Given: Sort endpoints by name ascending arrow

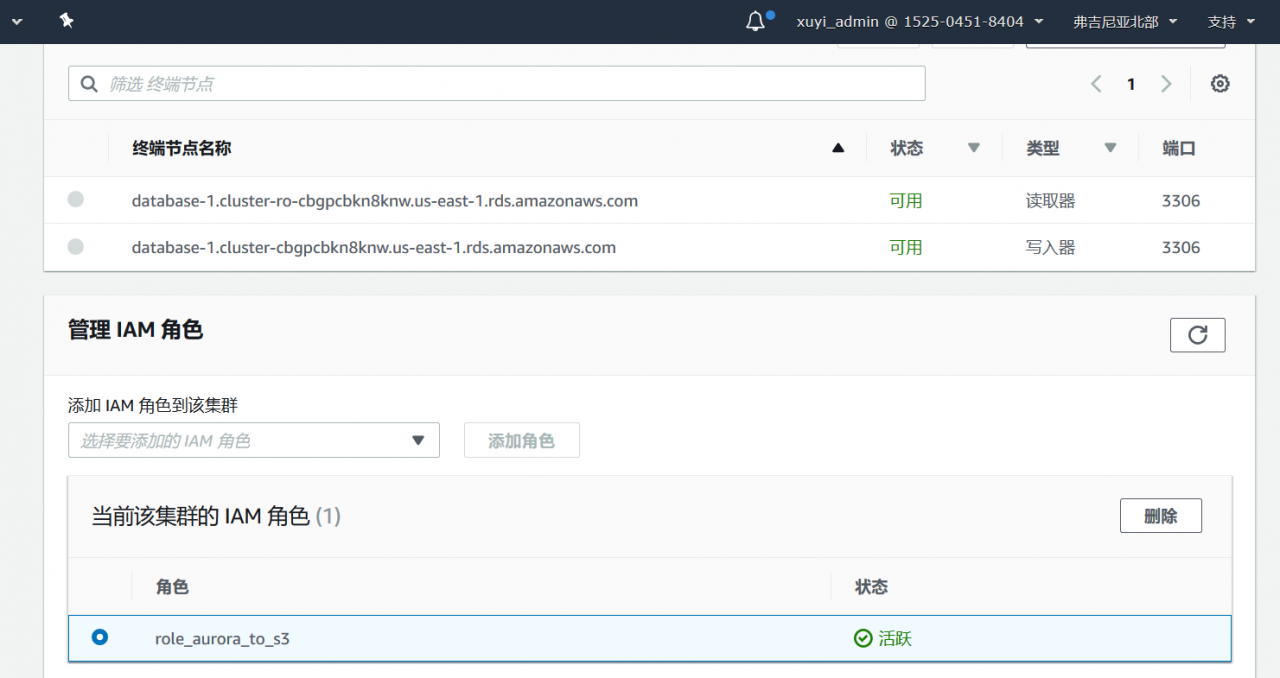Looking at the screenshot, I should tap(838, 148).
